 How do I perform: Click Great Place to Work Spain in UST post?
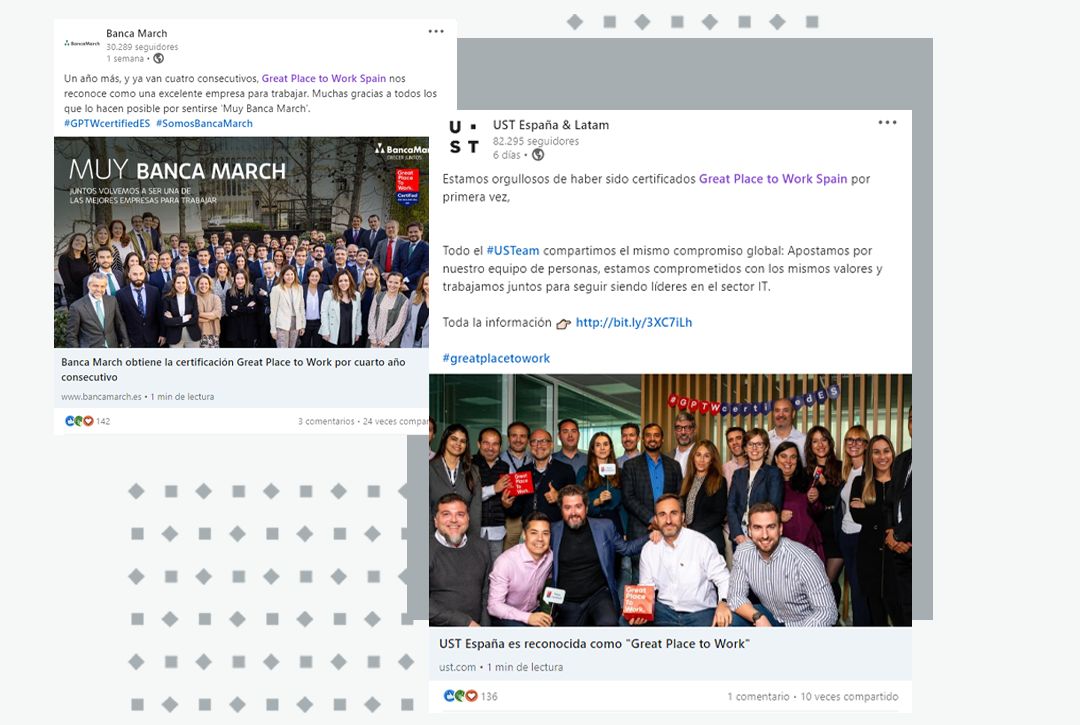click(773, 179)
